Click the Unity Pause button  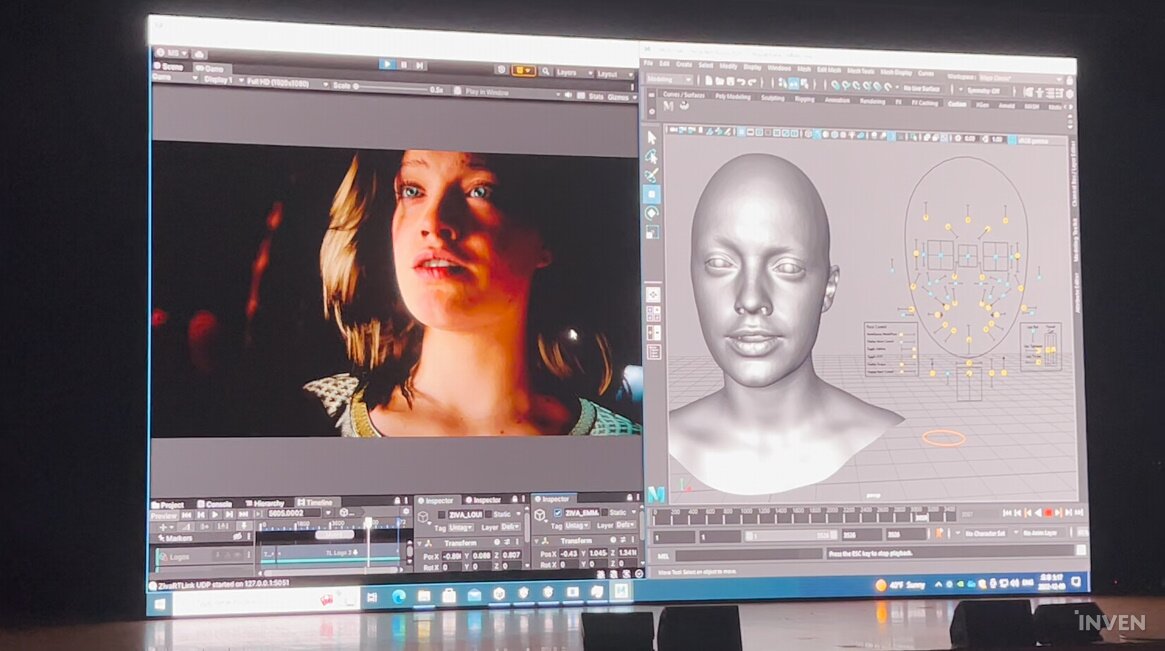pos(403,64)
